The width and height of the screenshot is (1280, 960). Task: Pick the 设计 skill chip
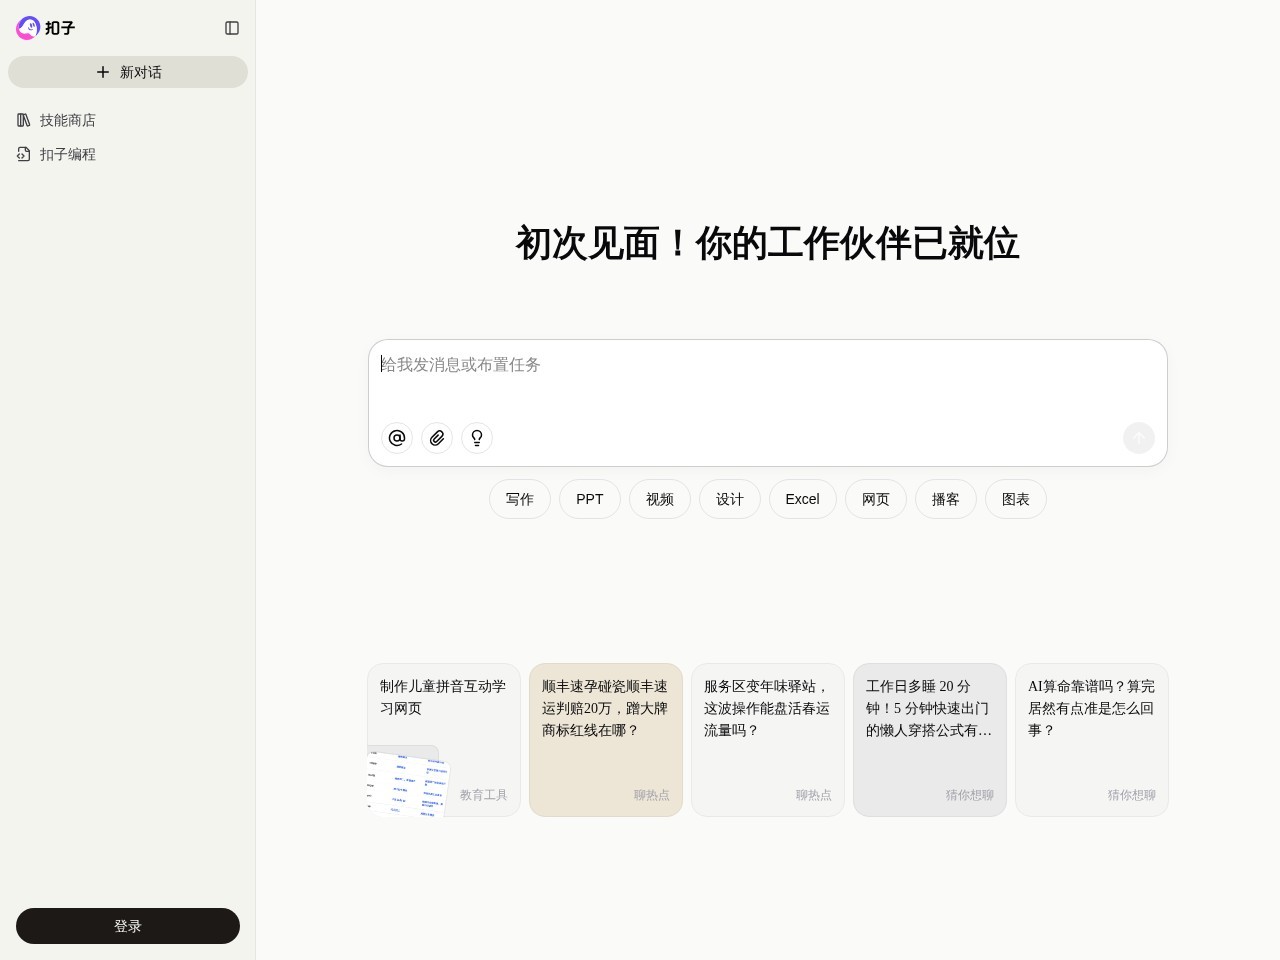730,499
